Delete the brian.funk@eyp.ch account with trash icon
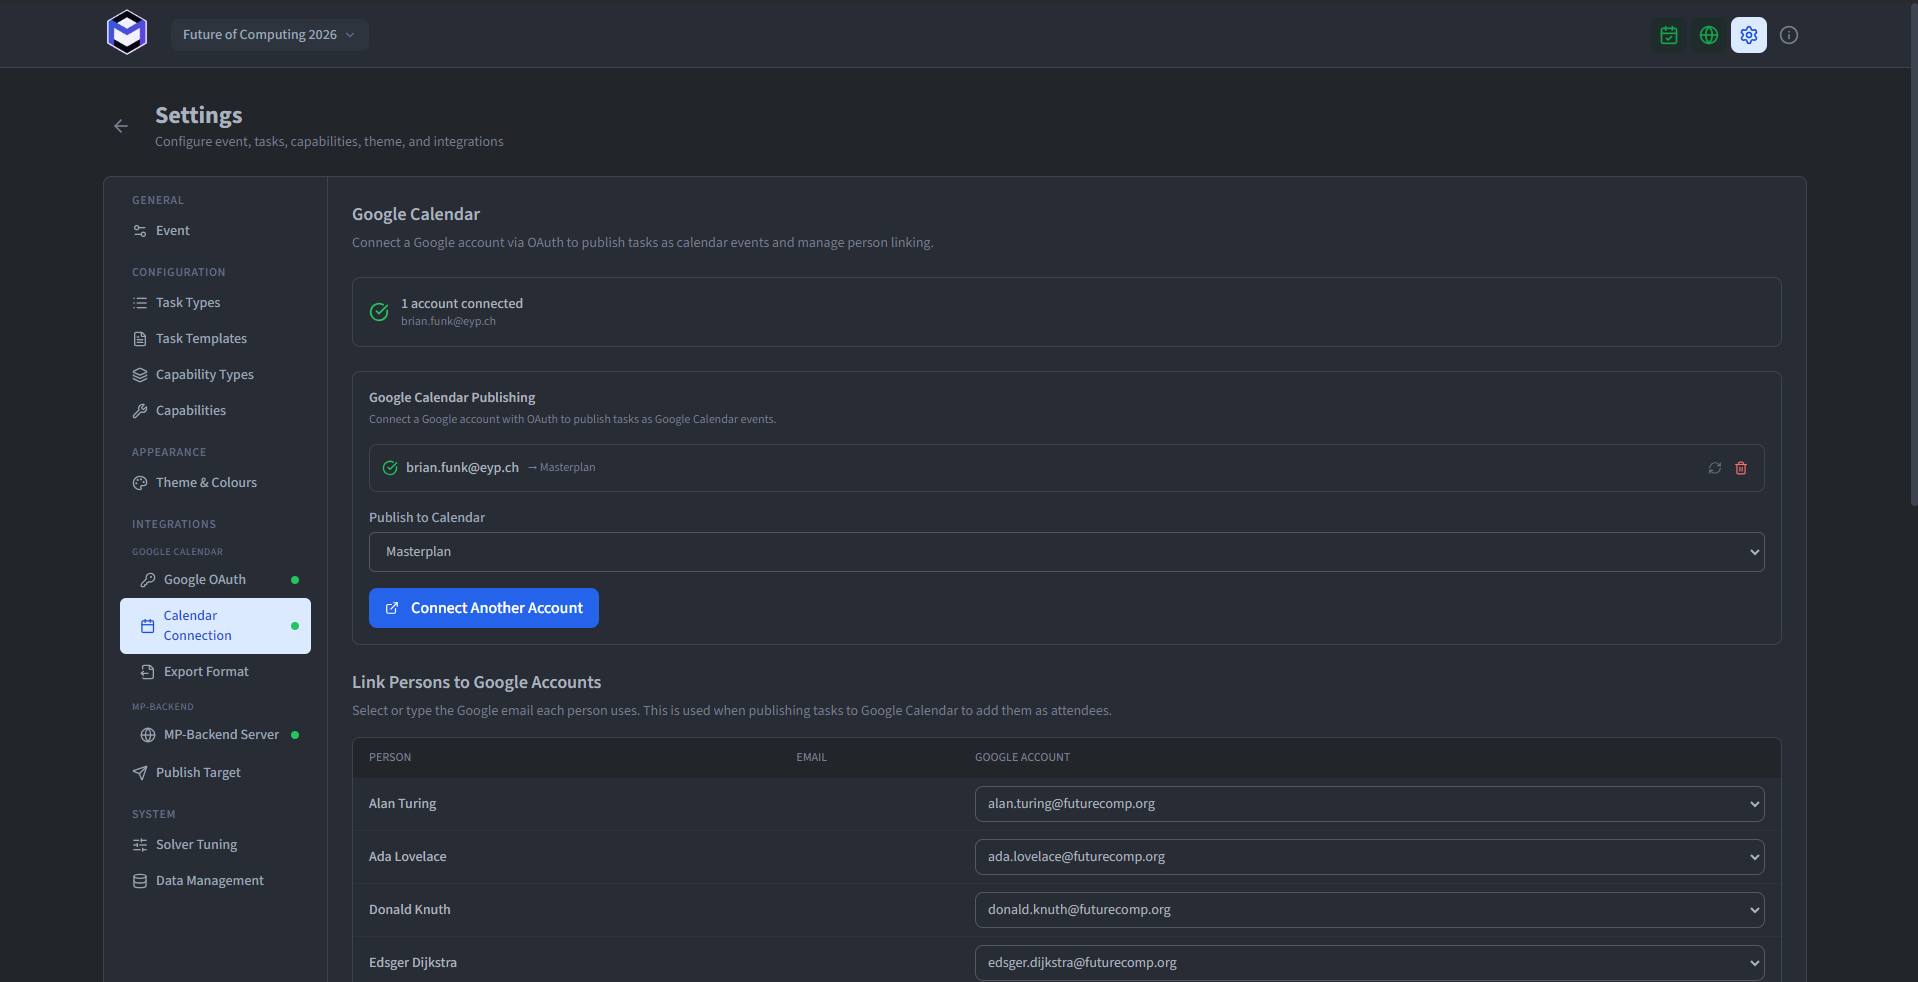The width and height of the screenshot is (1918, 982). 1741,468
